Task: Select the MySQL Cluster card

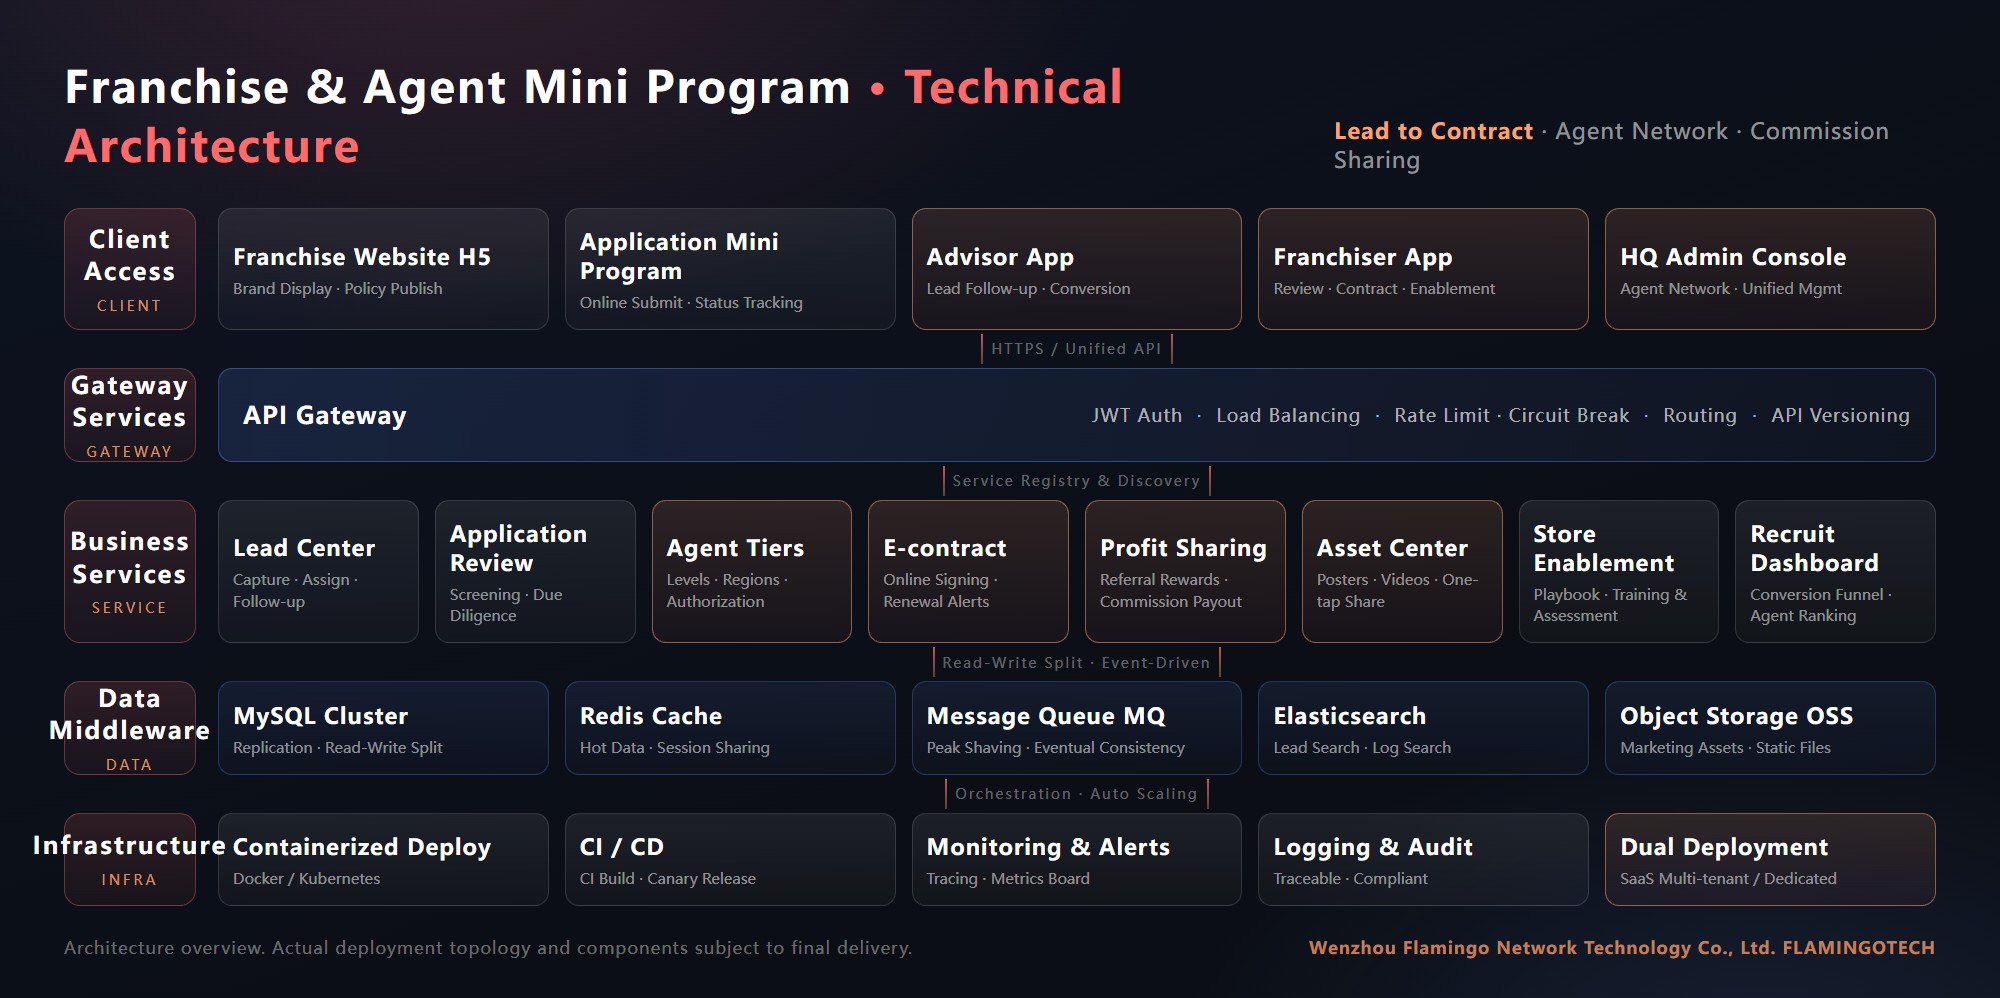Action: 383,728
